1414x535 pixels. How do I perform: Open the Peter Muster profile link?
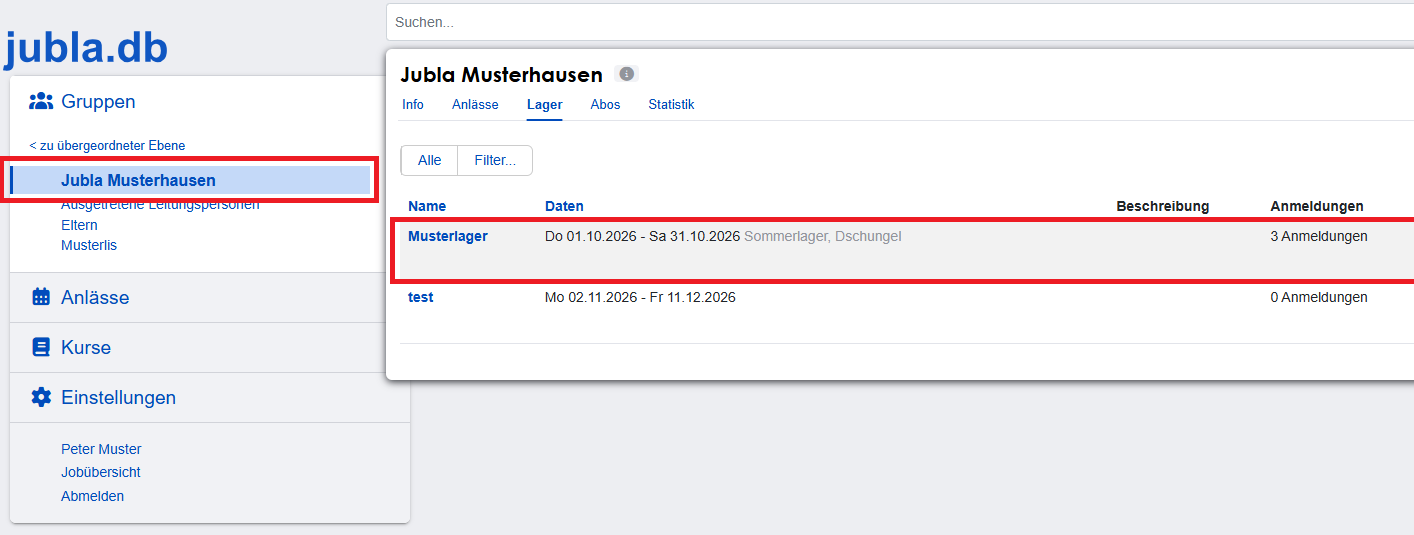101,449
